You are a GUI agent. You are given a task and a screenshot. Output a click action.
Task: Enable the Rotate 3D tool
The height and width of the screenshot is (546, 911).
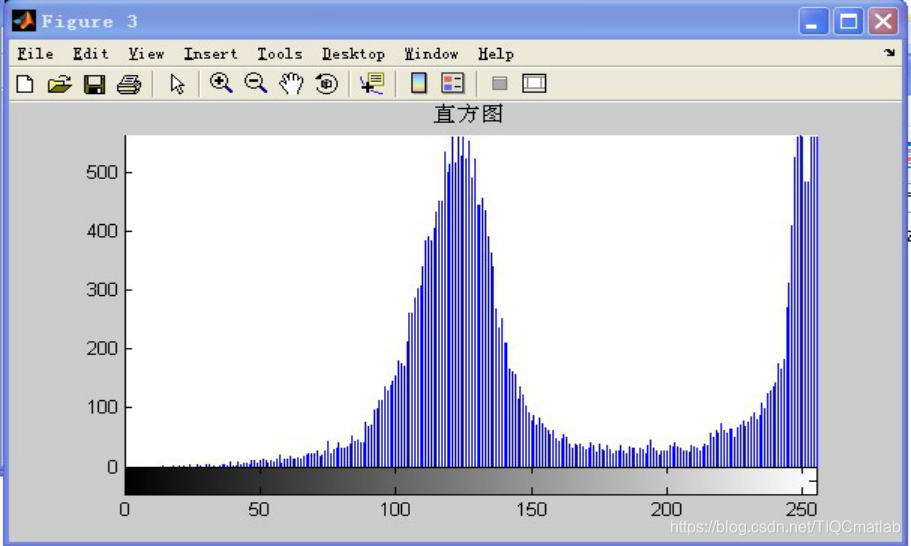pos(327,84)
